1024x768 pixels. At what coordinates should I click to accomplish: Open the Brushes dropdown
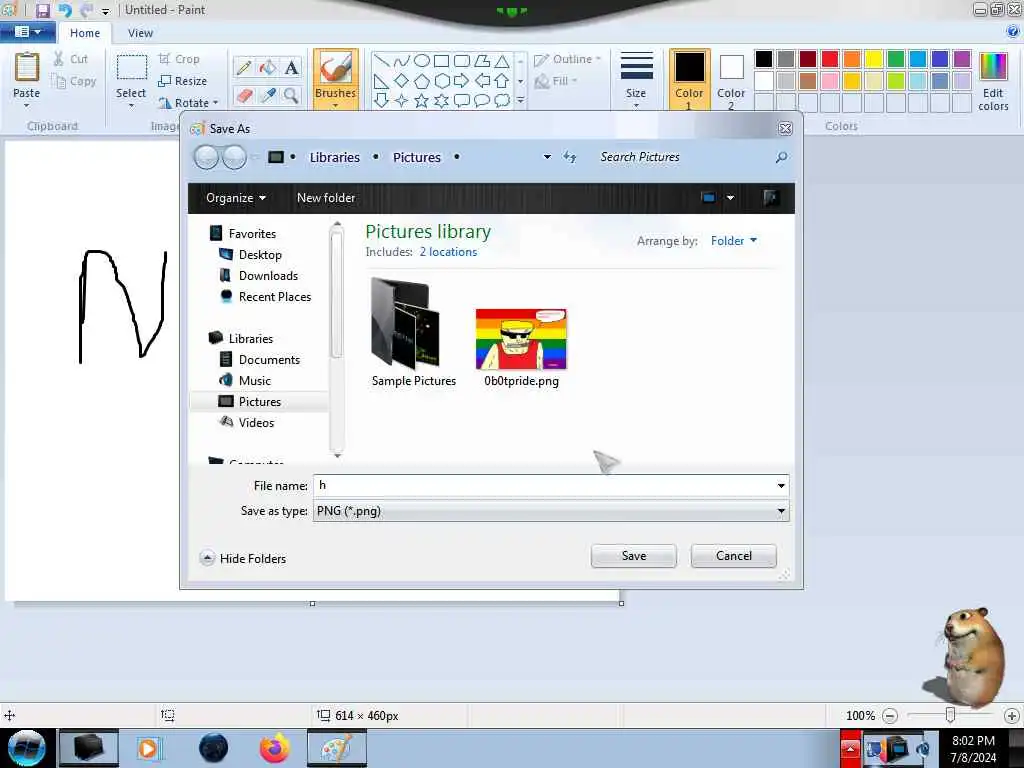click(x=336, y=104)
